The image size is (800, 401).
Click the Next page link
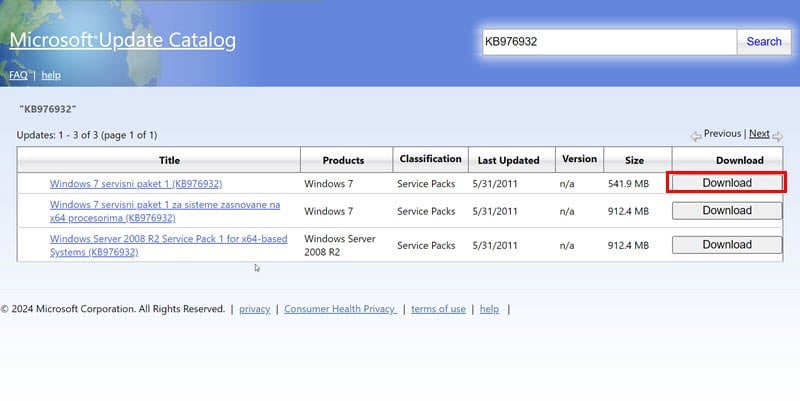(x=759, y=134)
